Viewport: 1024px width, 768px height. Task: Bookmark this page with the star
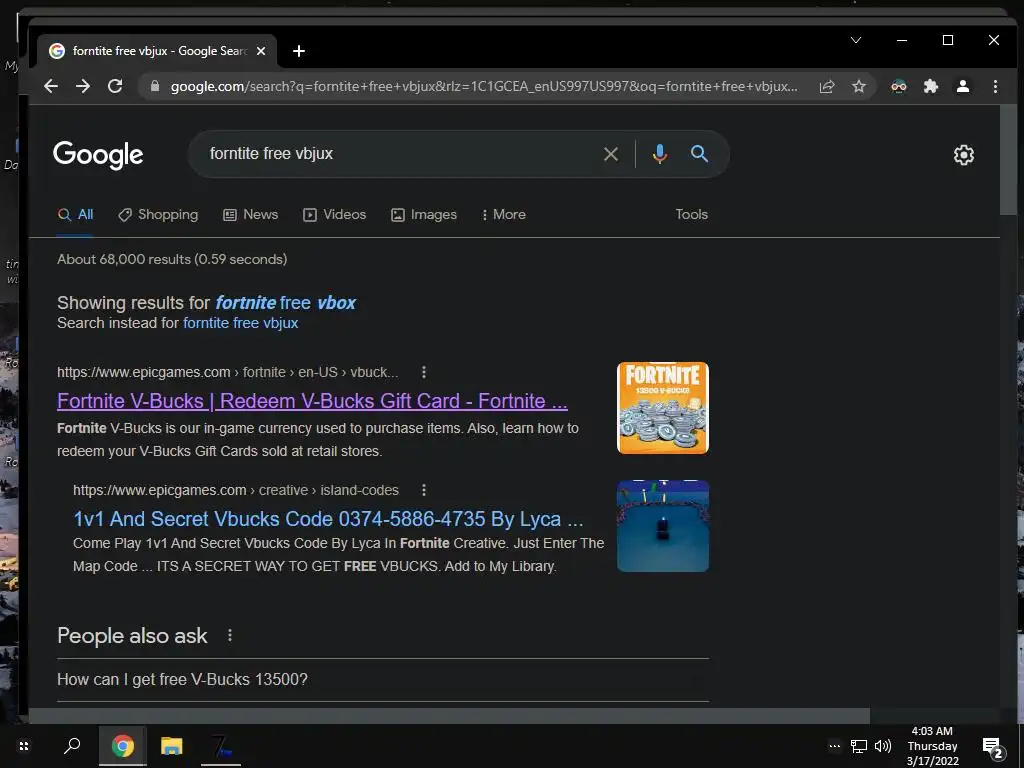tap(859, 86)
